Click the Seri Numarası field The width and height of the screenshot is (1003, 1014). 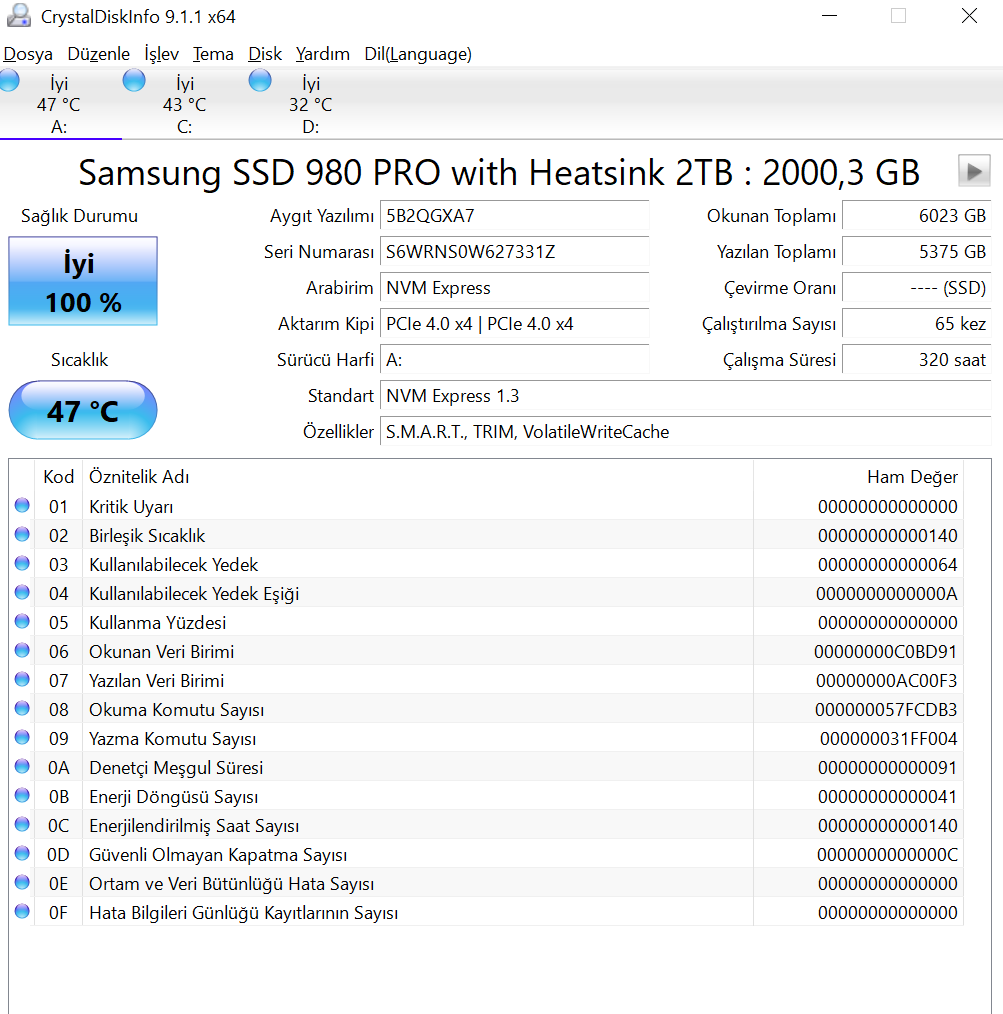click(515, 252)
